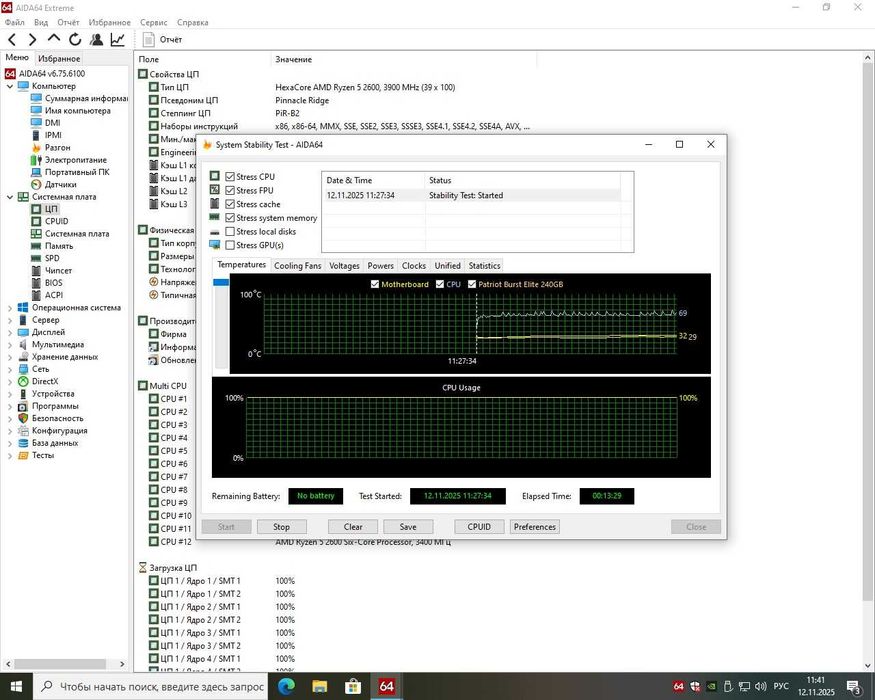
Task: Open the Отчёт report toolbar item
Action: [162, 40]
